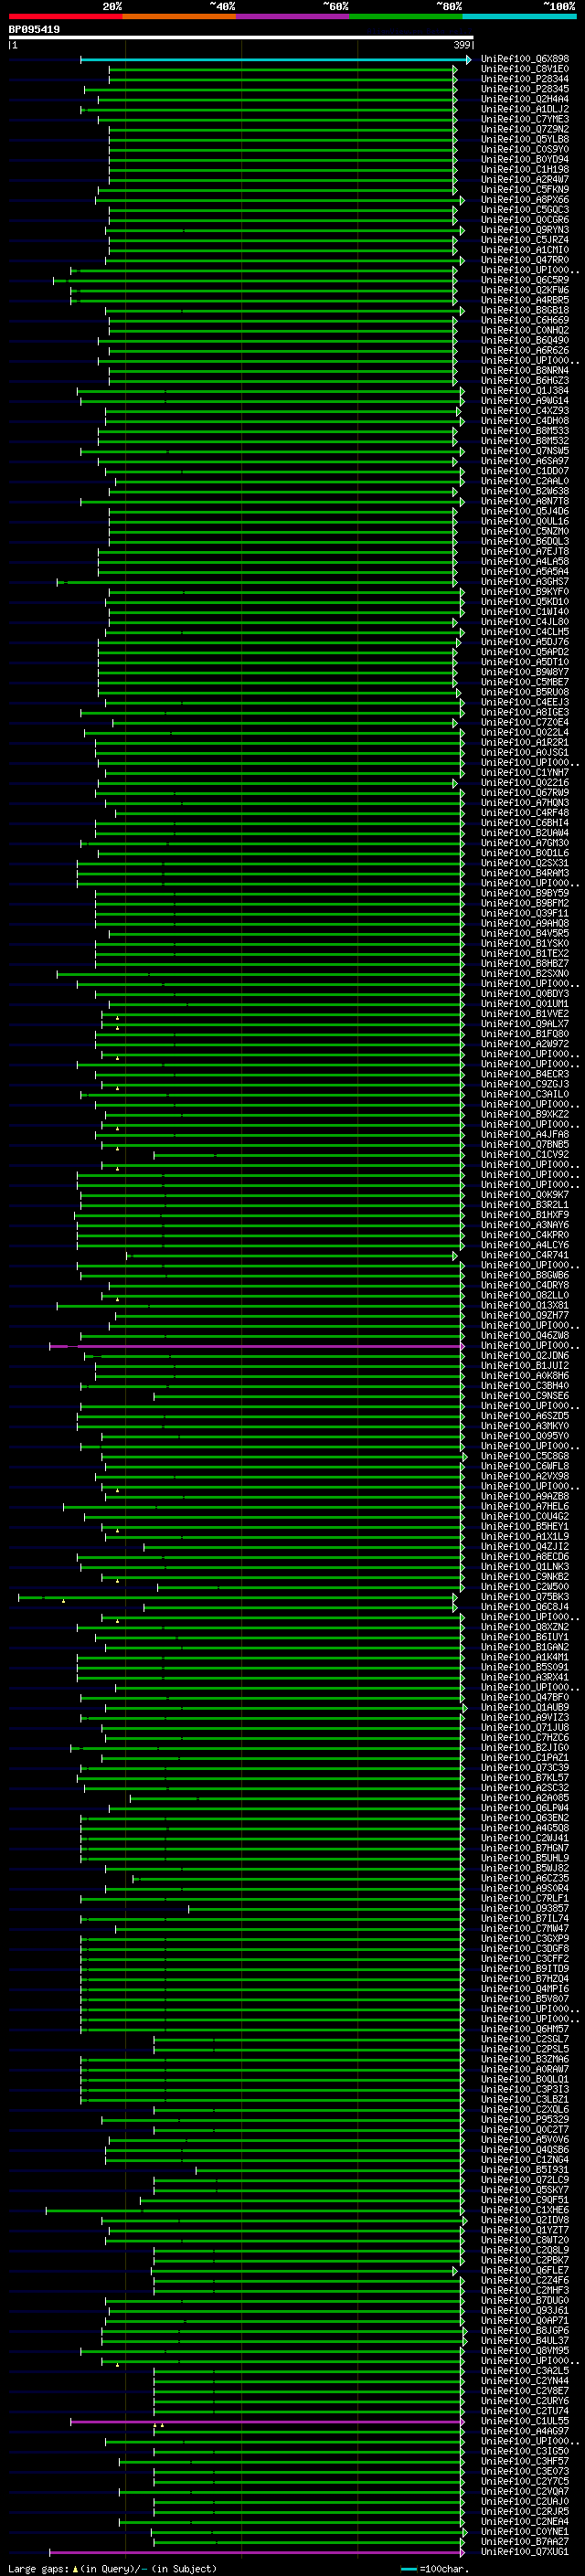Click the UniRef100_B7AA27 entry
Image resolution: width=585 pixels, height=2576 pixels.
click(525, 2541)
